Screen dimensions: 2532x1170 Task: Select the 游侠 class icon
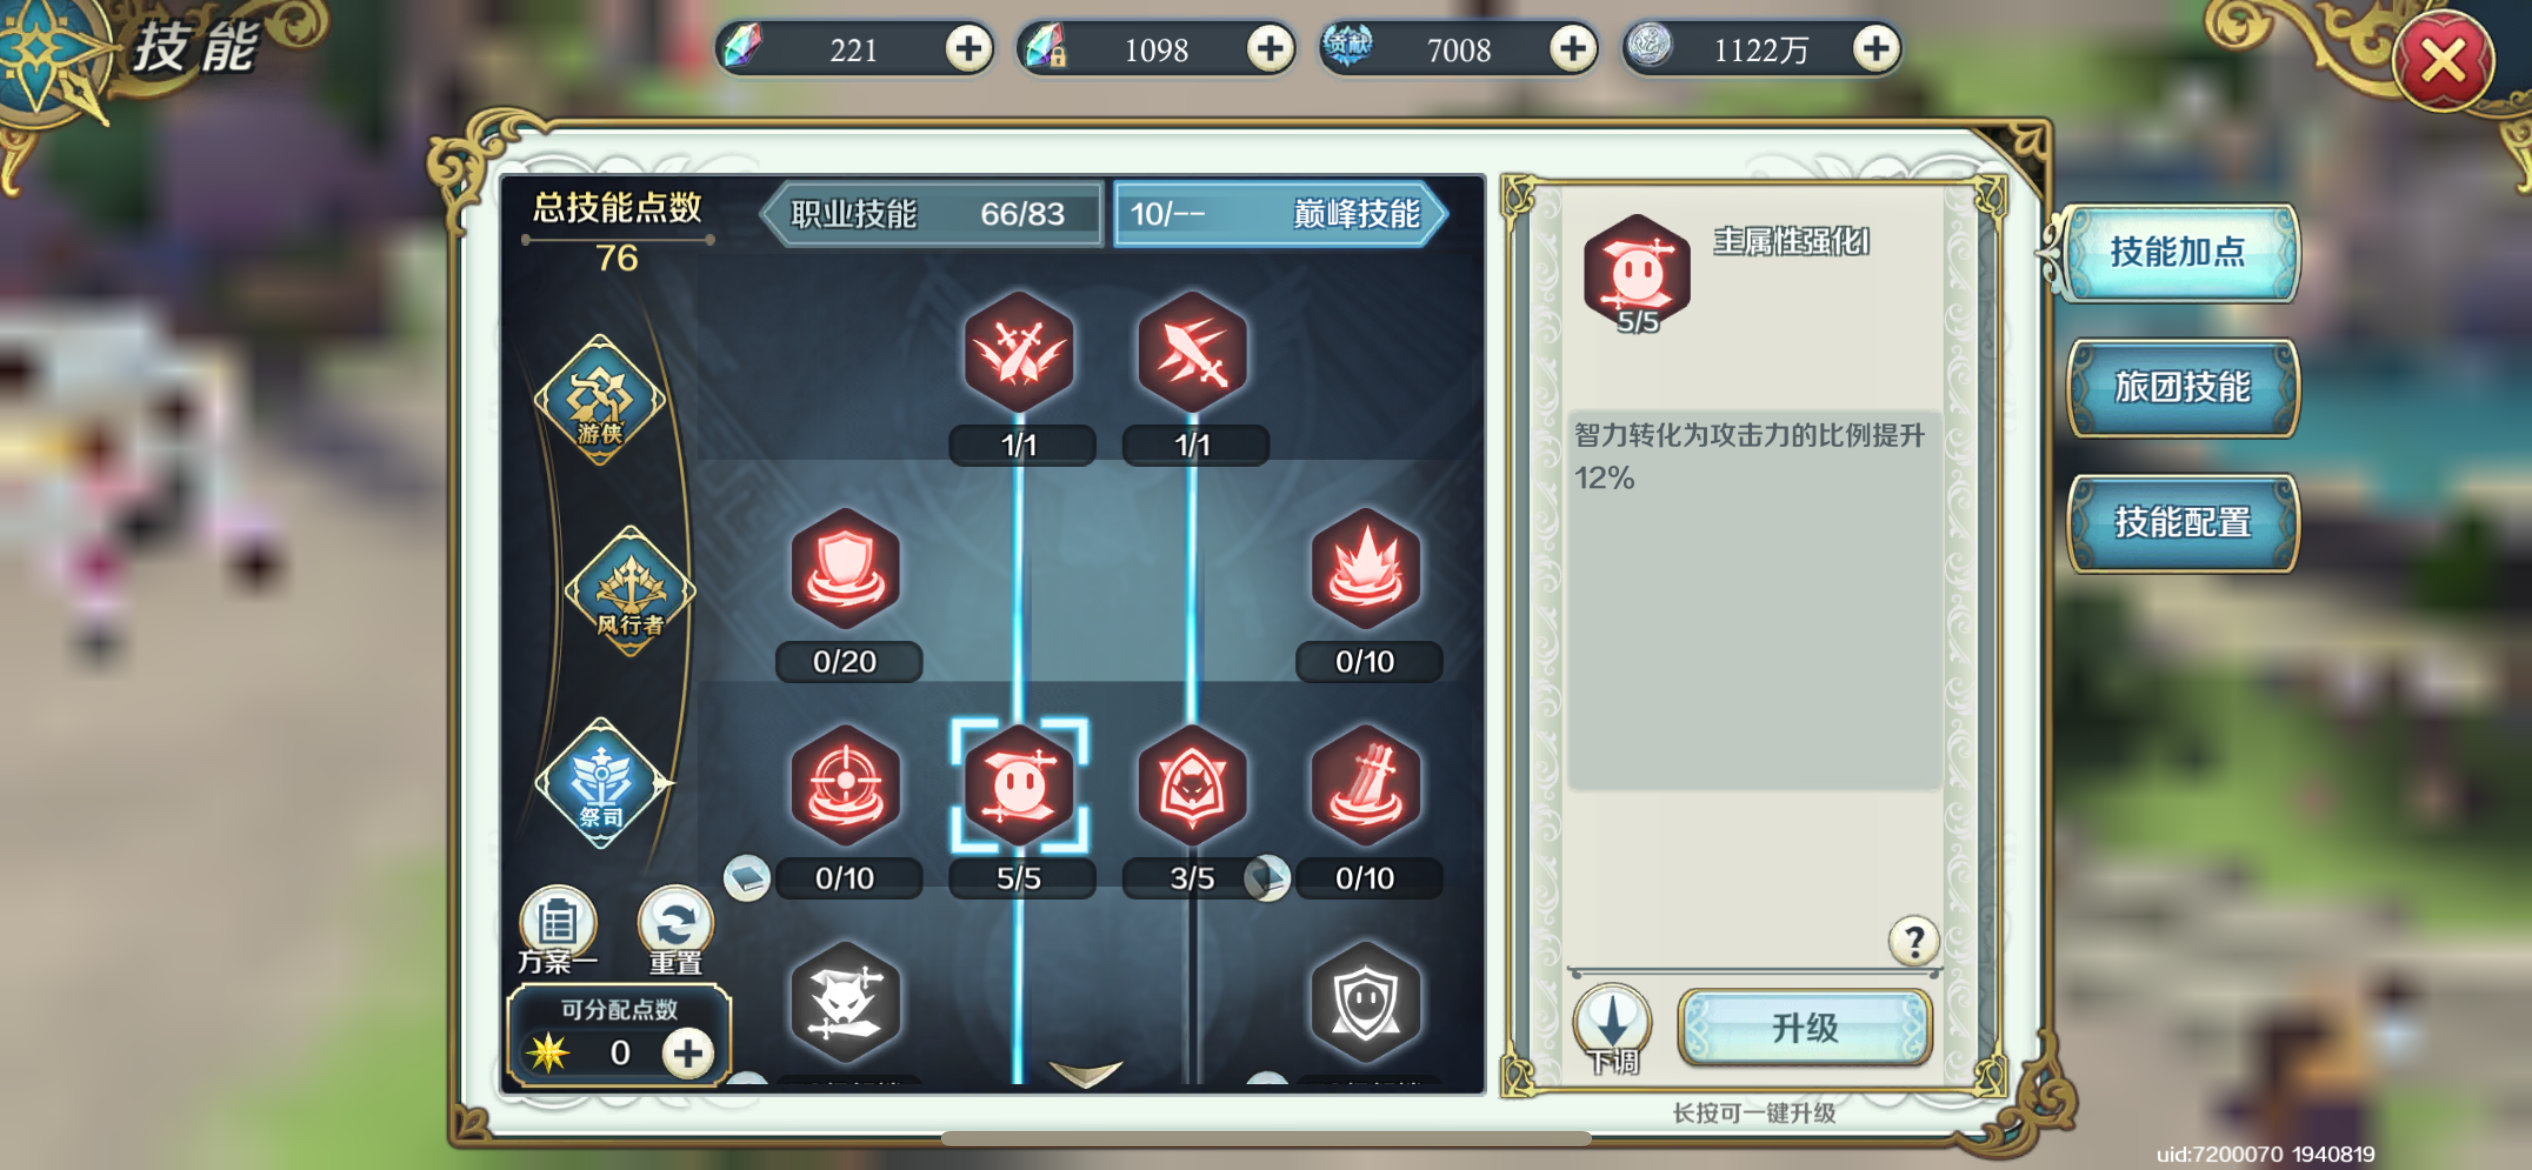point(600,400)
